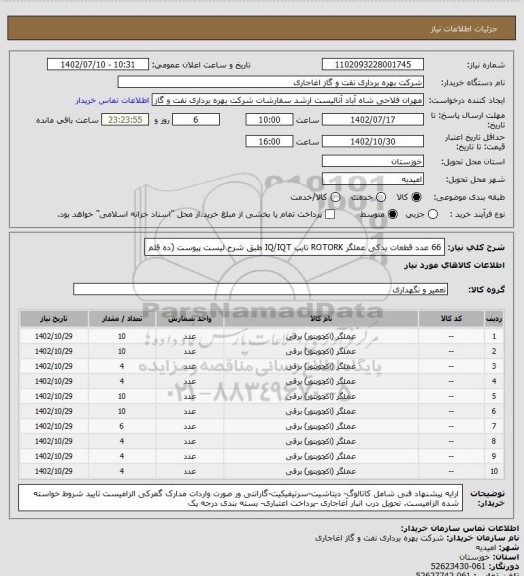Image resolution: width=524 pixels, height=576 pixels.
Task: Click the item name in row 1
Action: tap(321, 336)
